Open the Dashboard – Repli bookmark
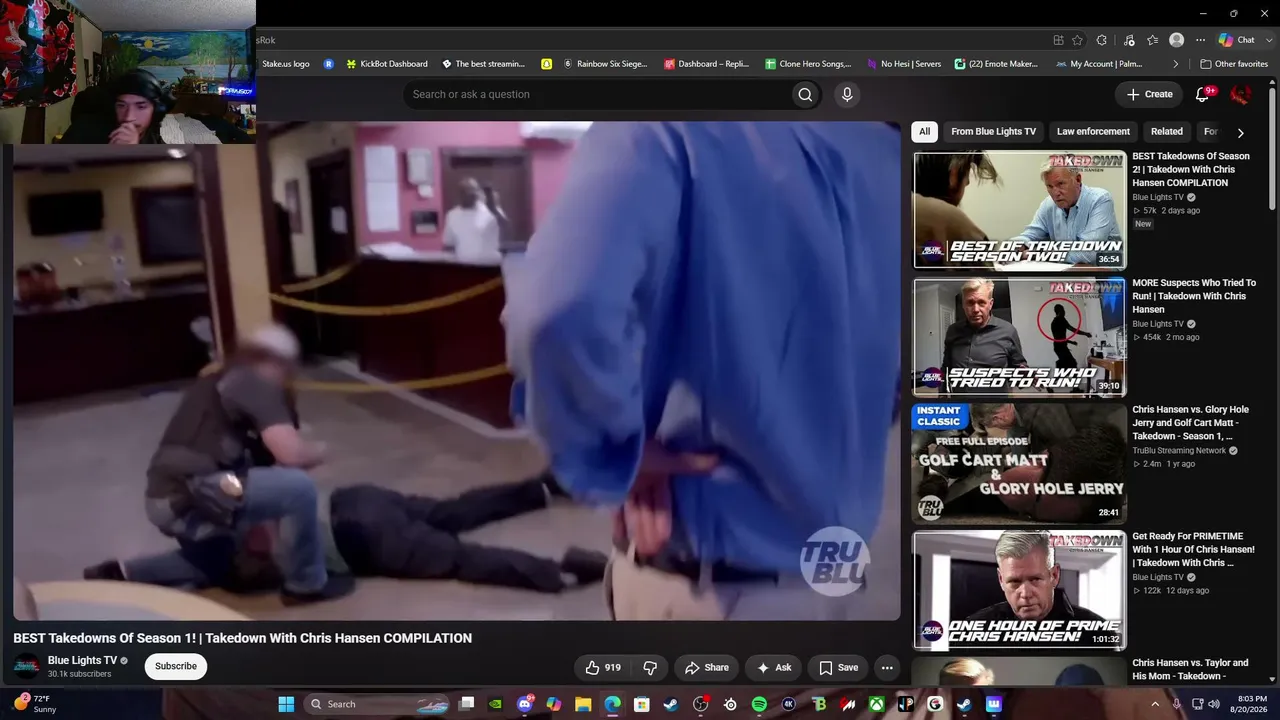This screenshot has width=1280, height=720. (706, 64)
